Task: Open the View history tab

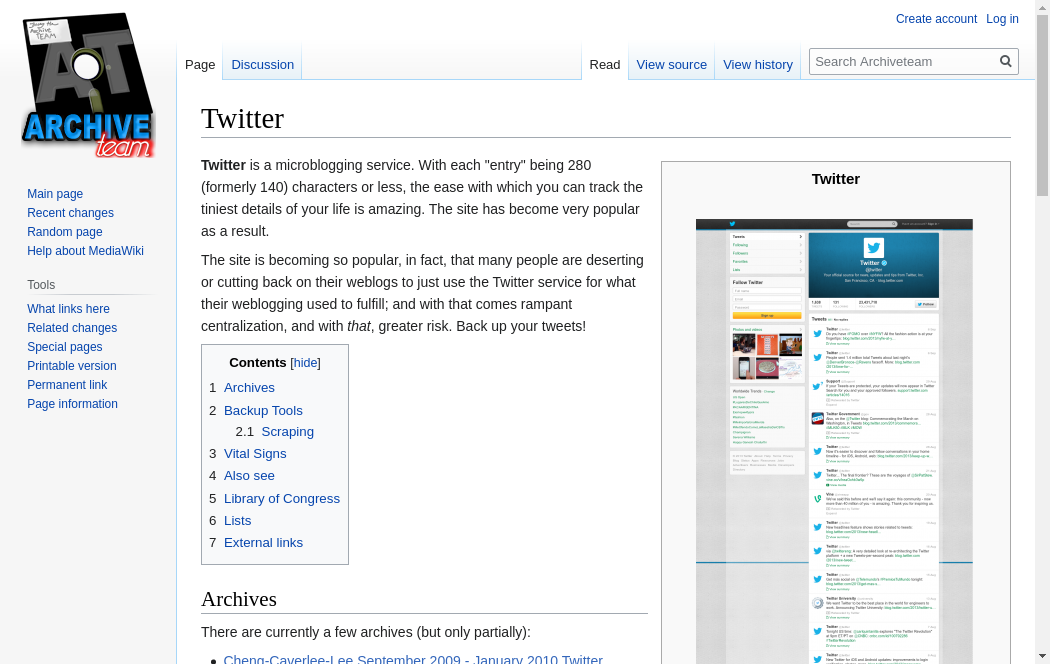Action: (x=757, y=64)
